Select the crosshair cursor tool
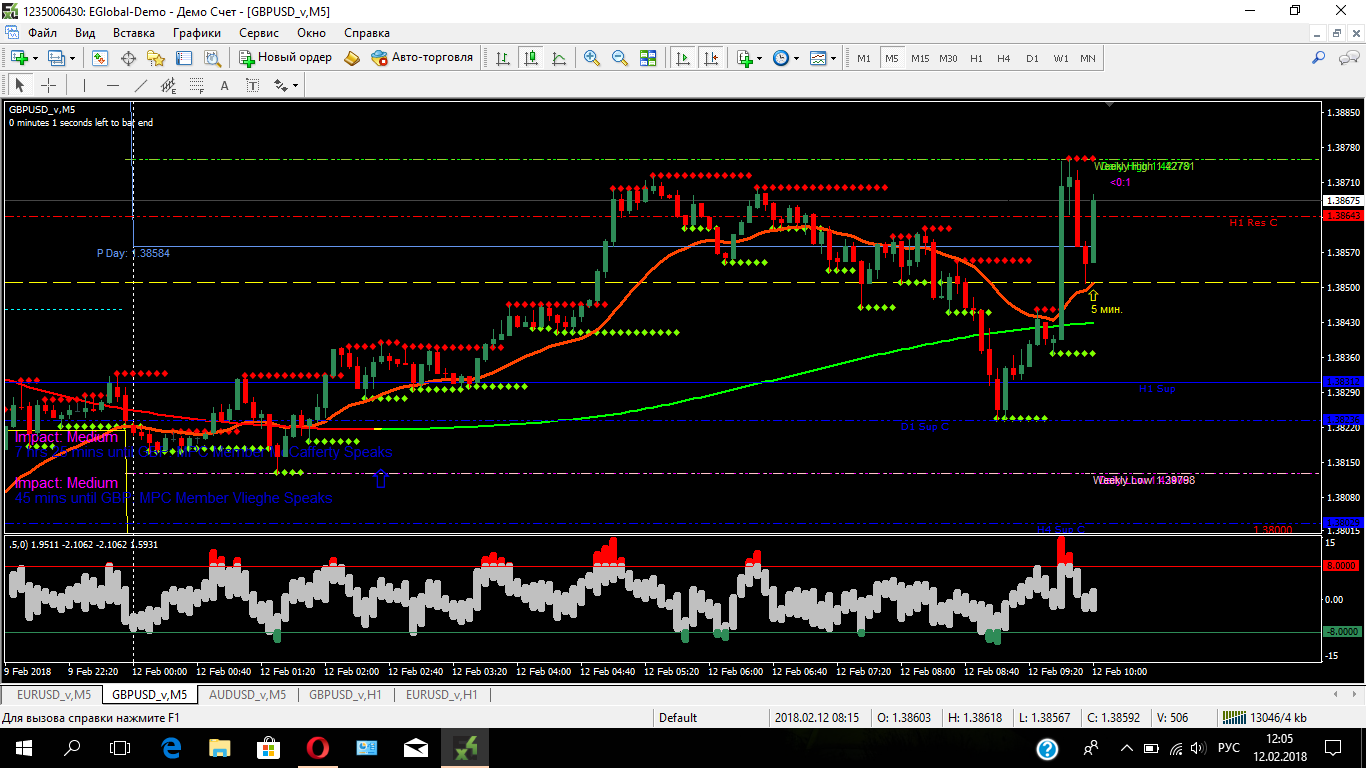Viewport: 1366px width, 768px height. (x=48, y=85)
